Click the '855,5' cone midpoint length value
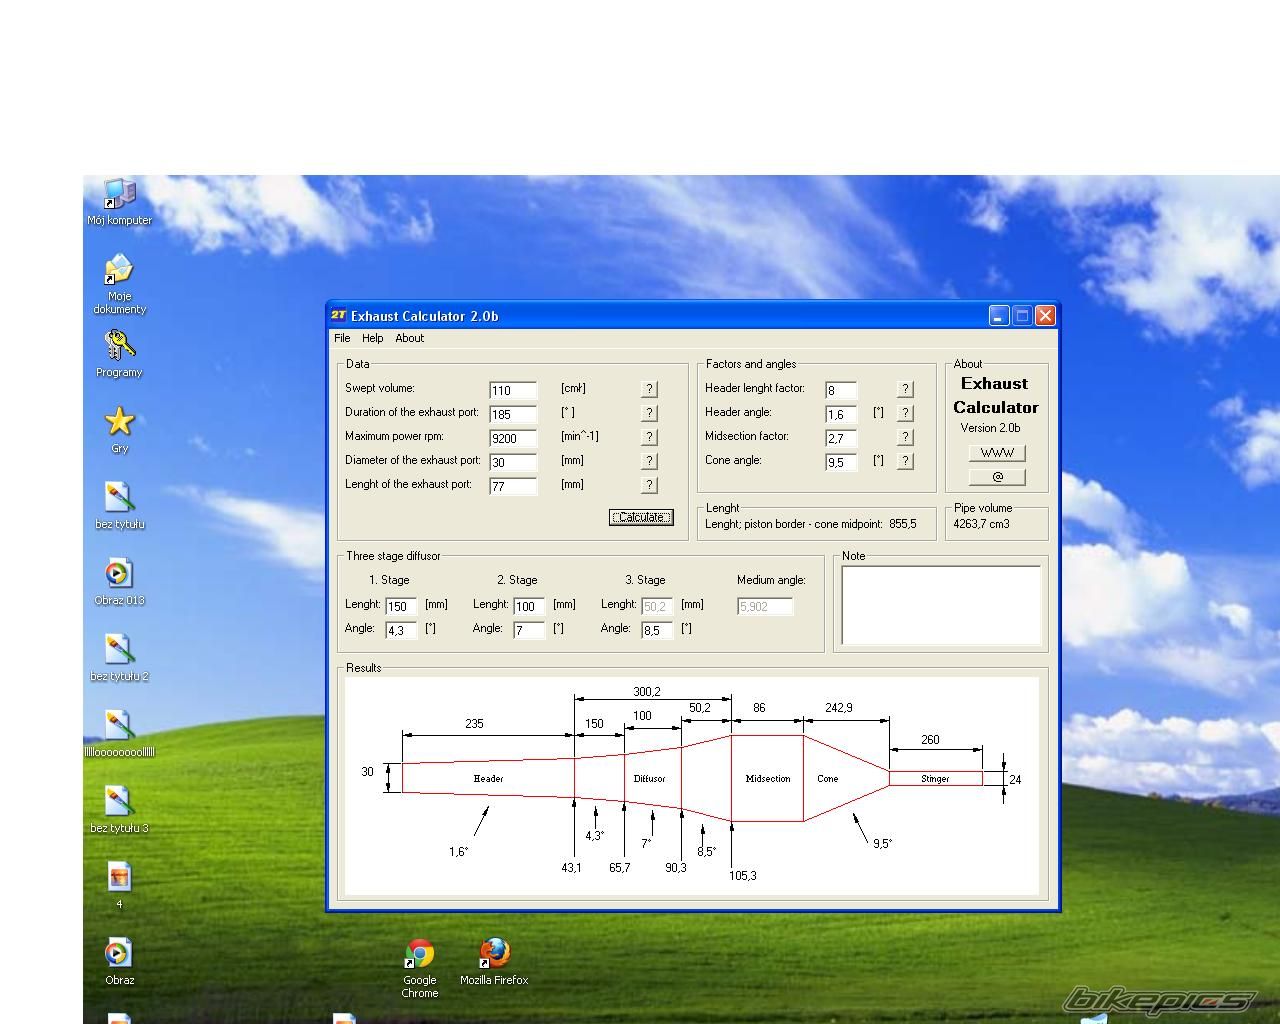 [x=902, y=524]
